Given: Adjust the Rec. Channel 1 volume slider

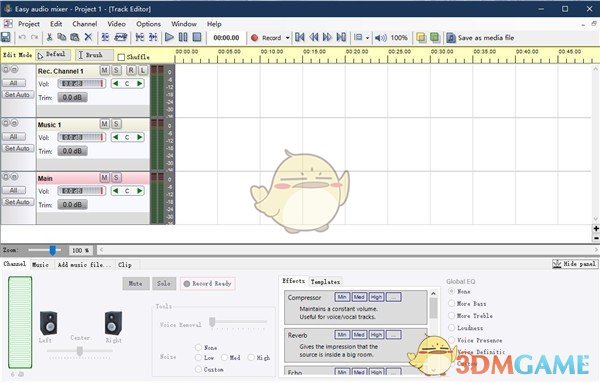Looking at the screenshot, I should [x=82, y=83].
